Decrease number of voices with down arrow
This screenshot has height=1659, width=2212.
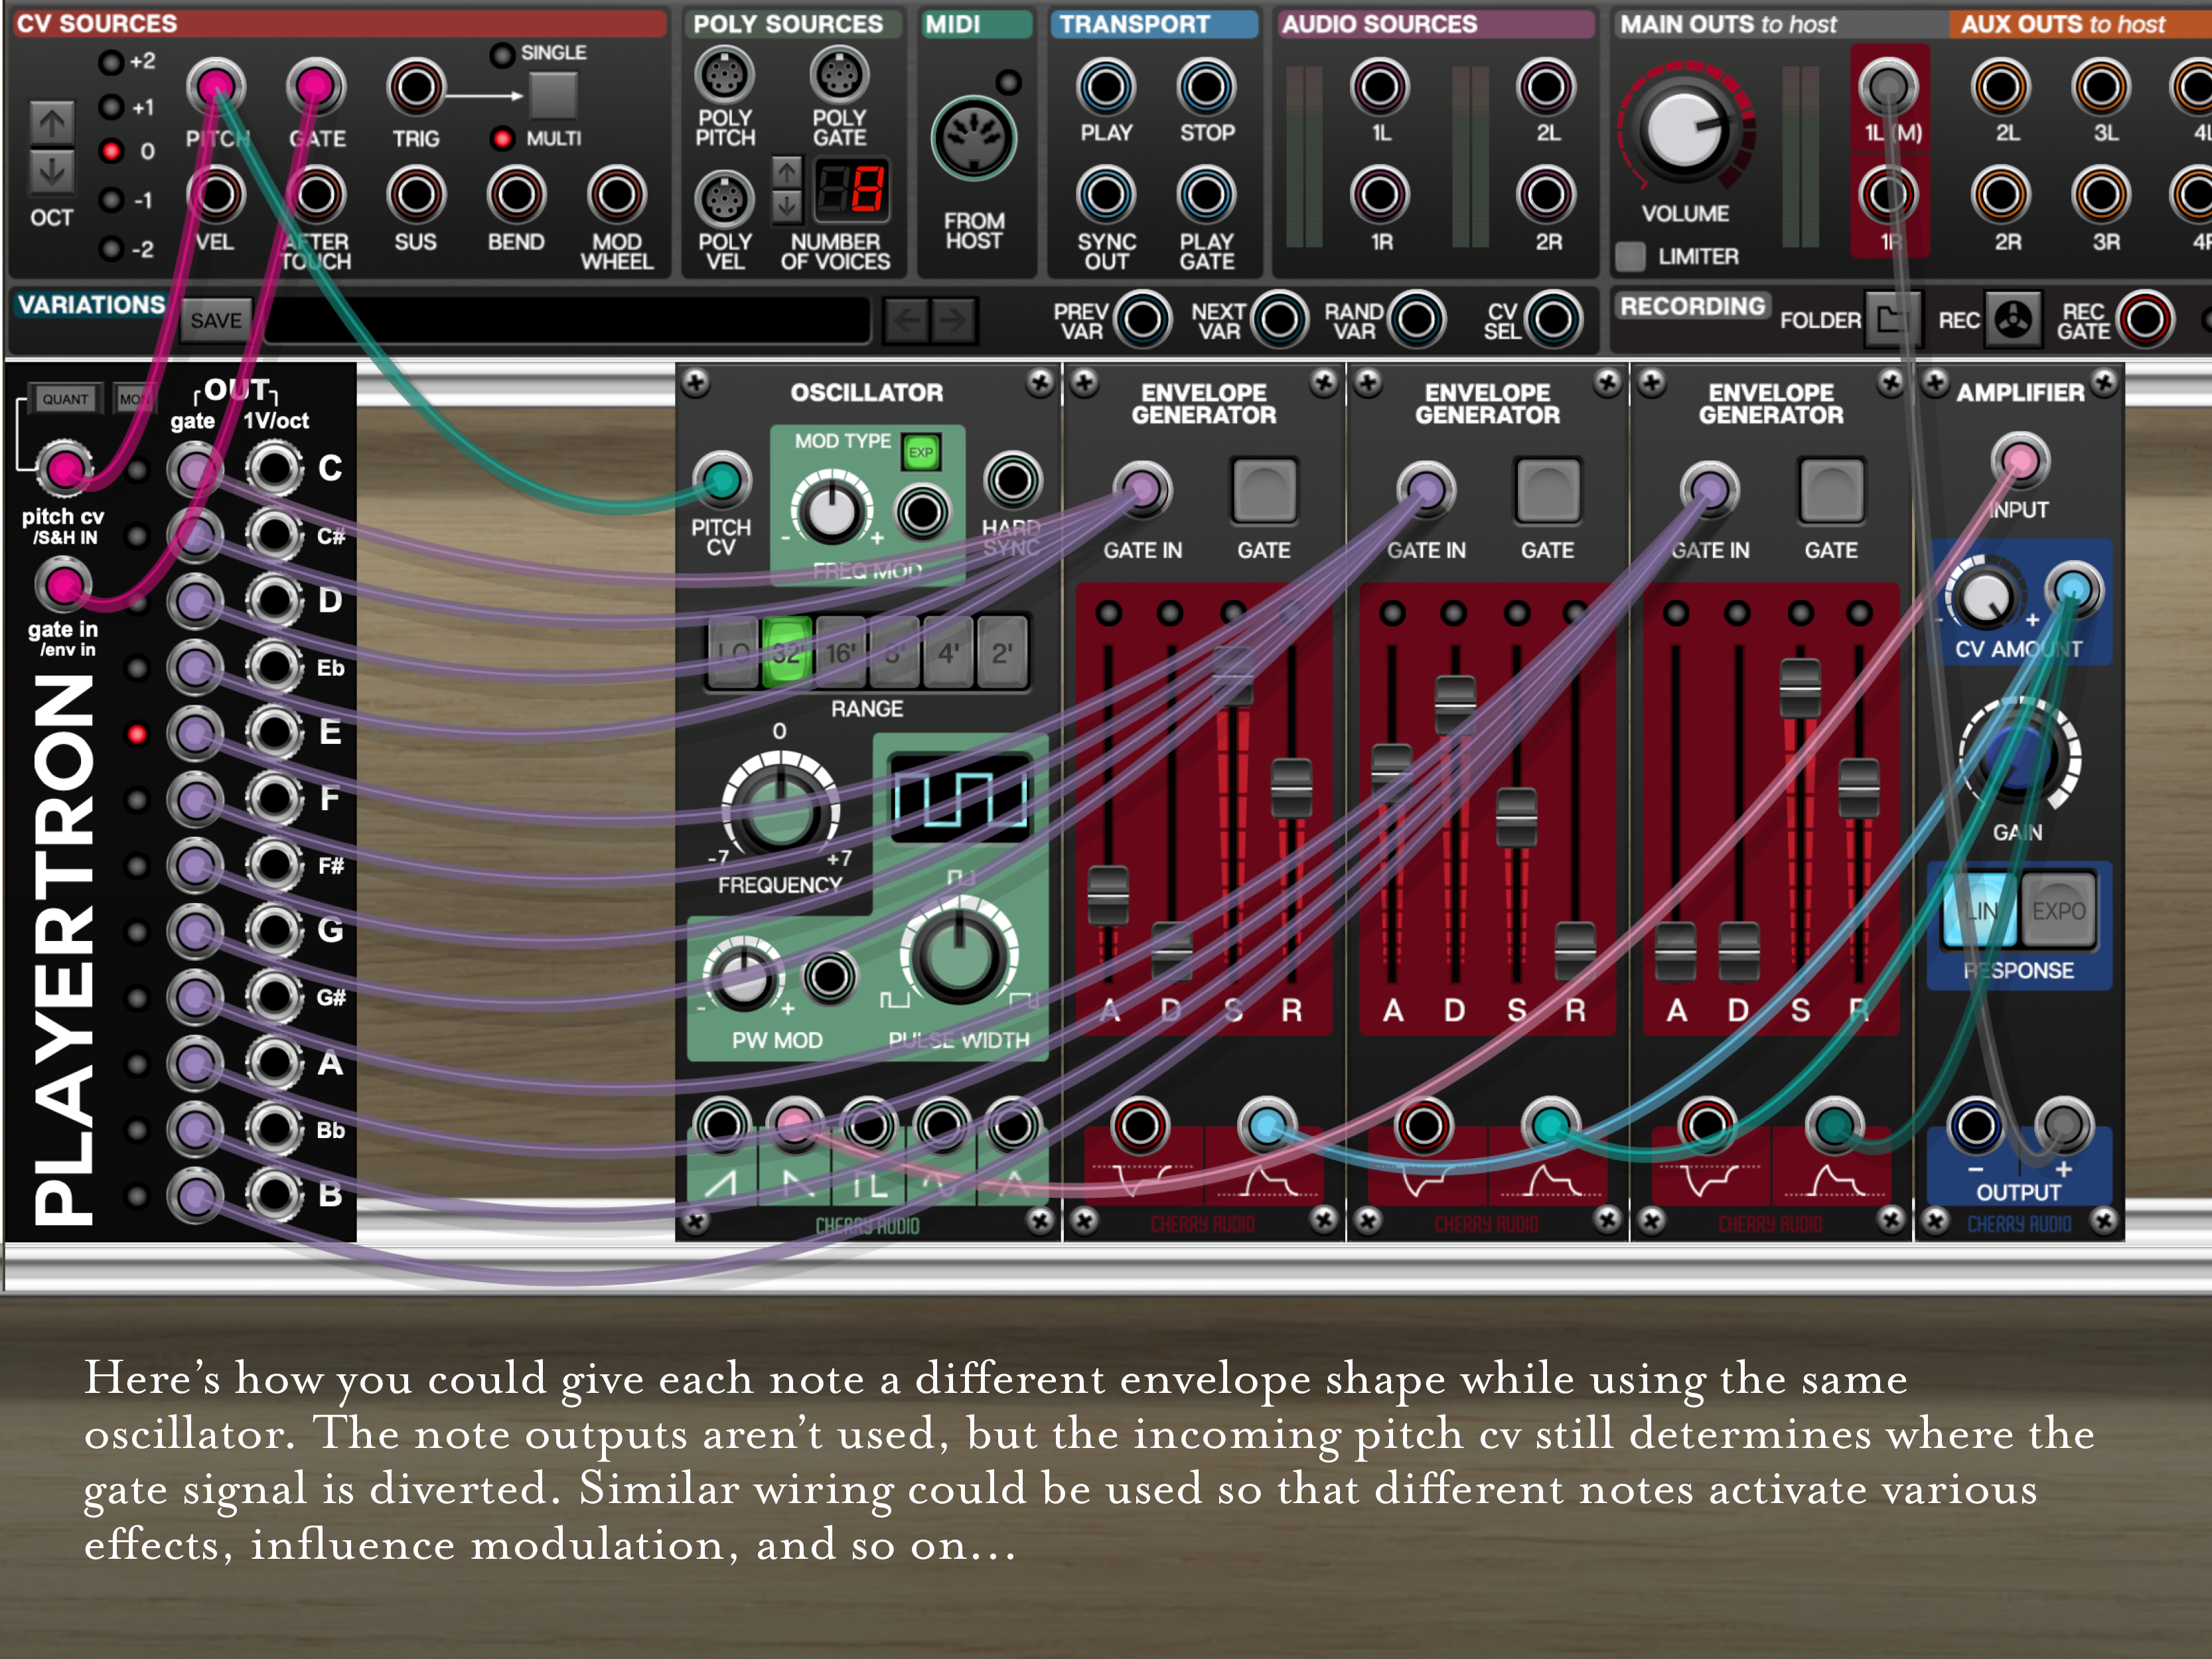pyautogui.click(x=787, y=208)
